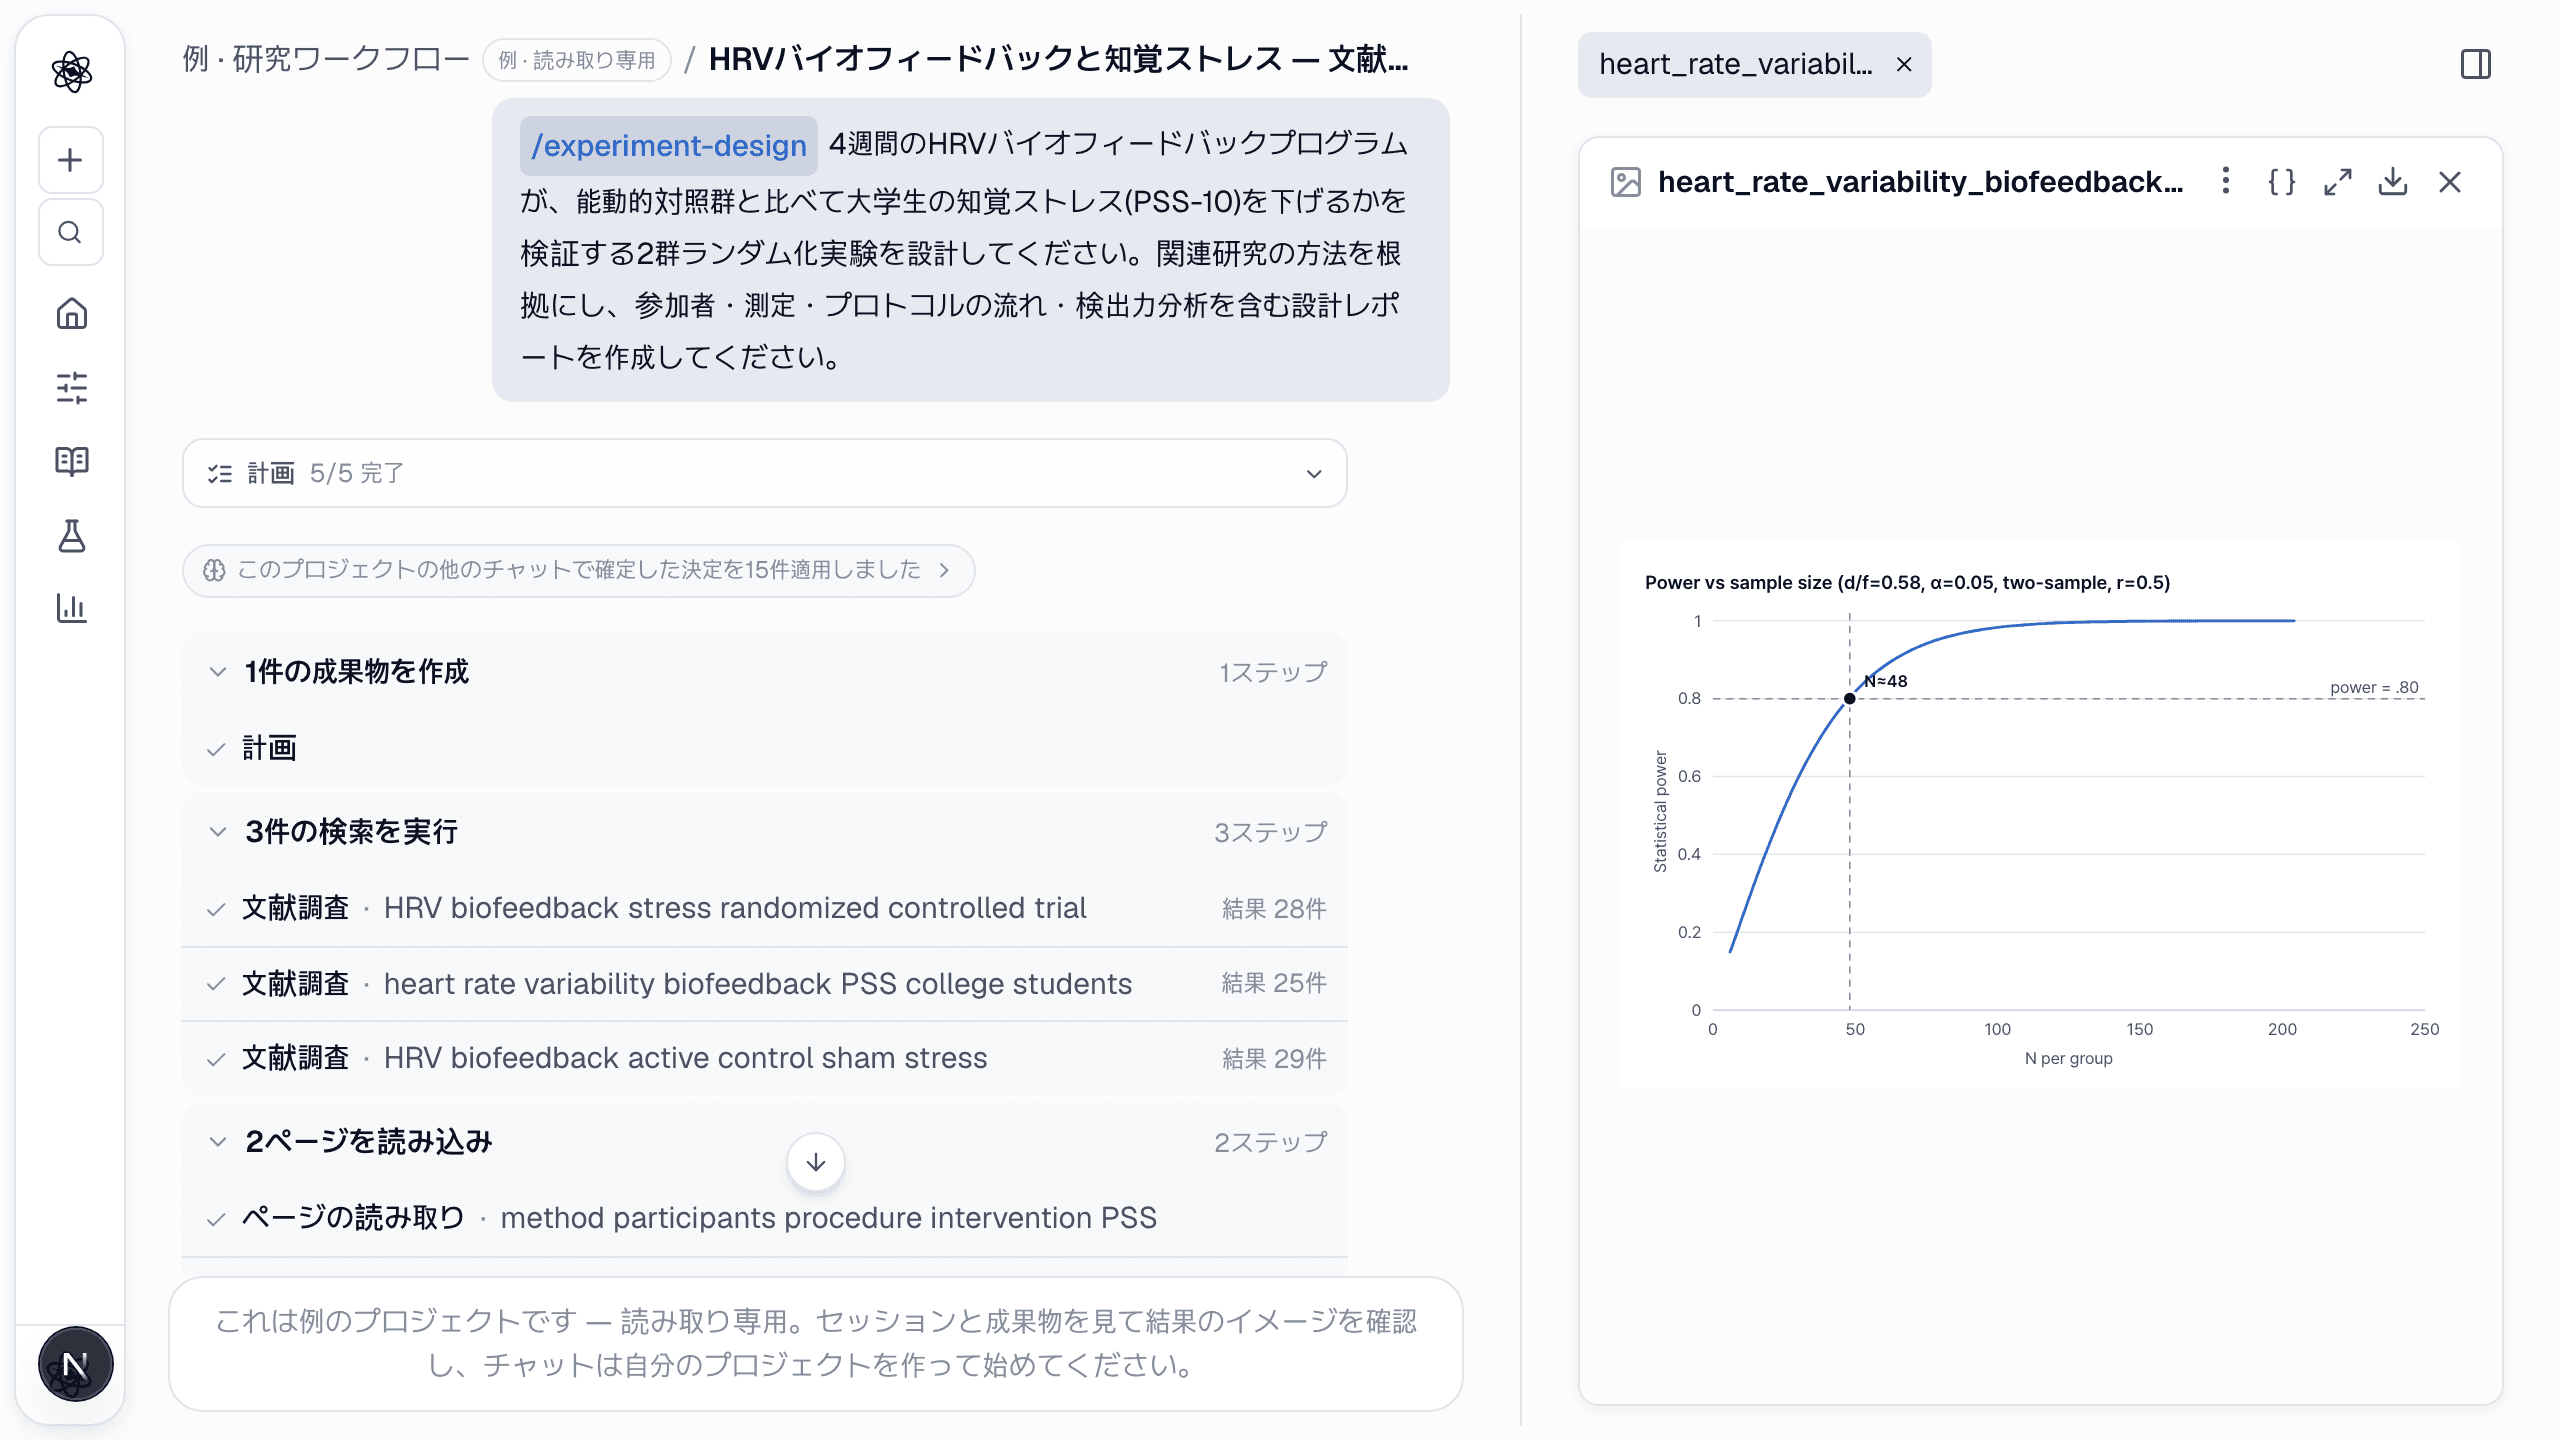Open the bar chart analytics icon

[71, 608]
